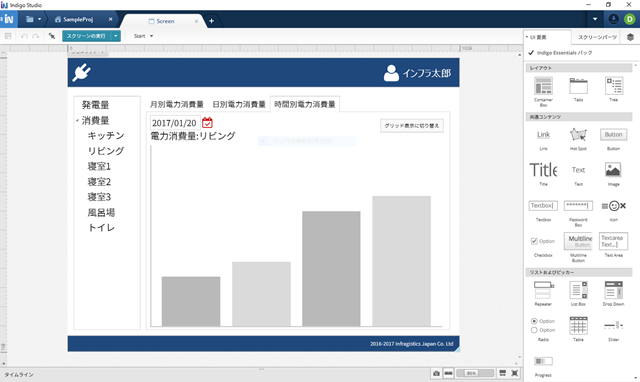Click the グリッド表示に切り替え button

click(x=412, y=126)
